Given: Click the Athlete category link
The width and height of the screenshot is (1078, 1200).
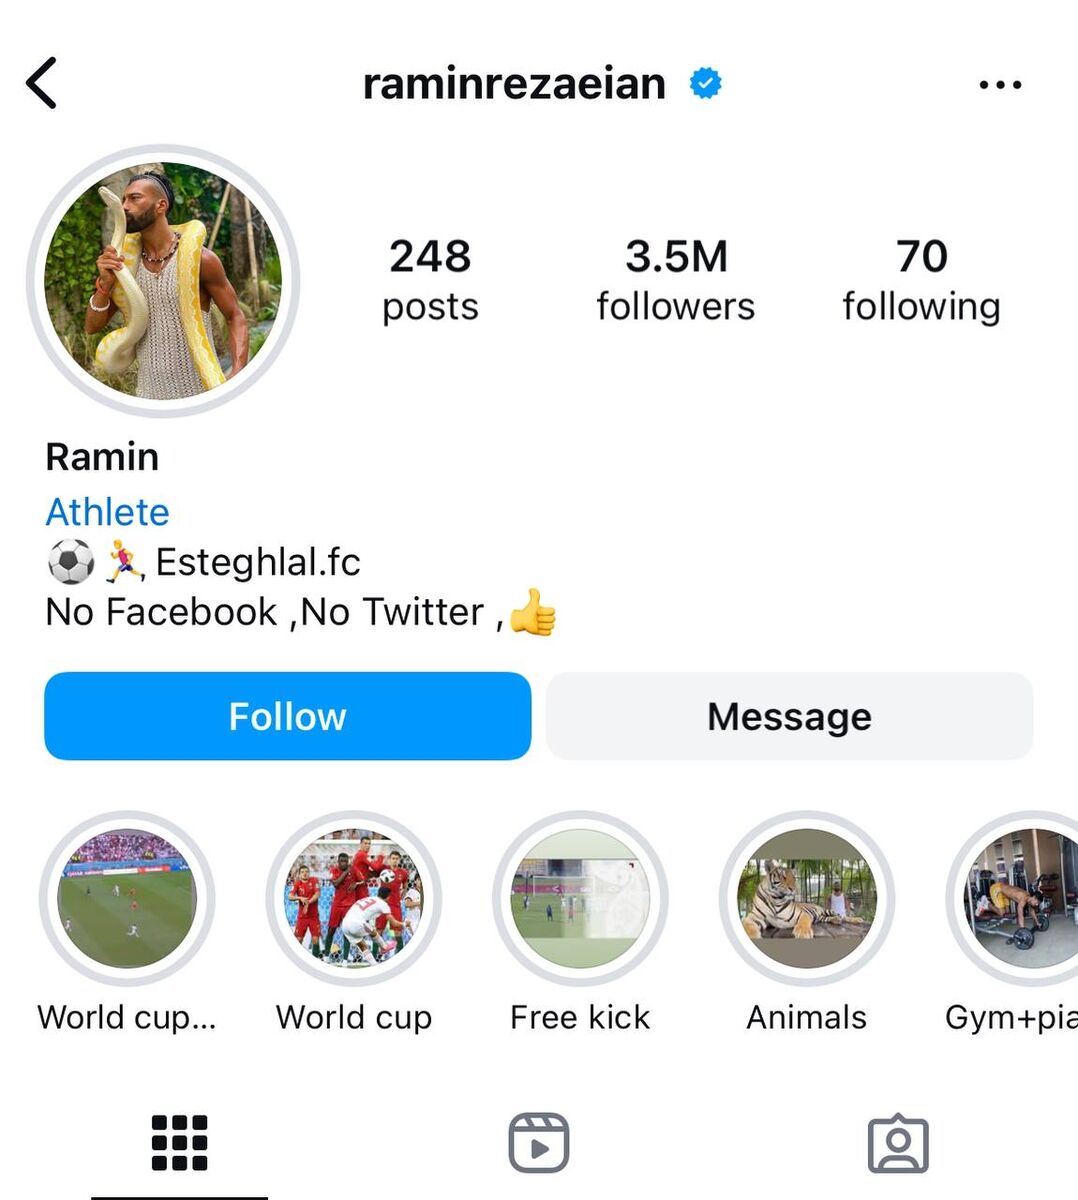Looking at the screenshot, I should [x=108, y=512].
